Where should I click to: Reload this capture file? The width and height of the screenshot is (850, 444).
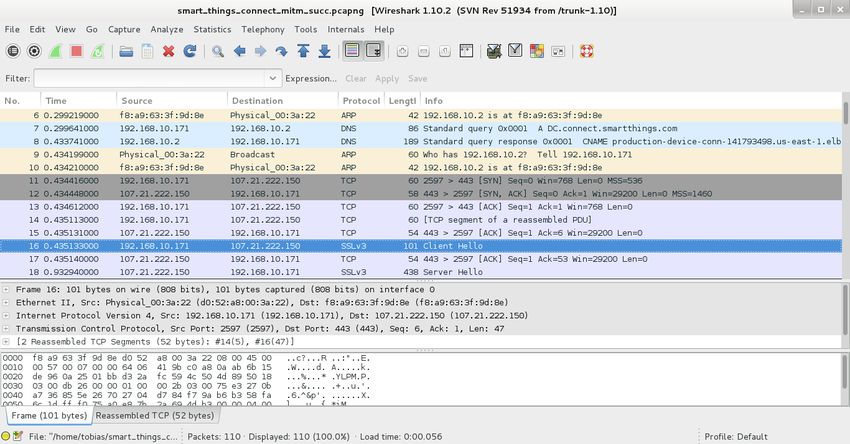[190, 51]
